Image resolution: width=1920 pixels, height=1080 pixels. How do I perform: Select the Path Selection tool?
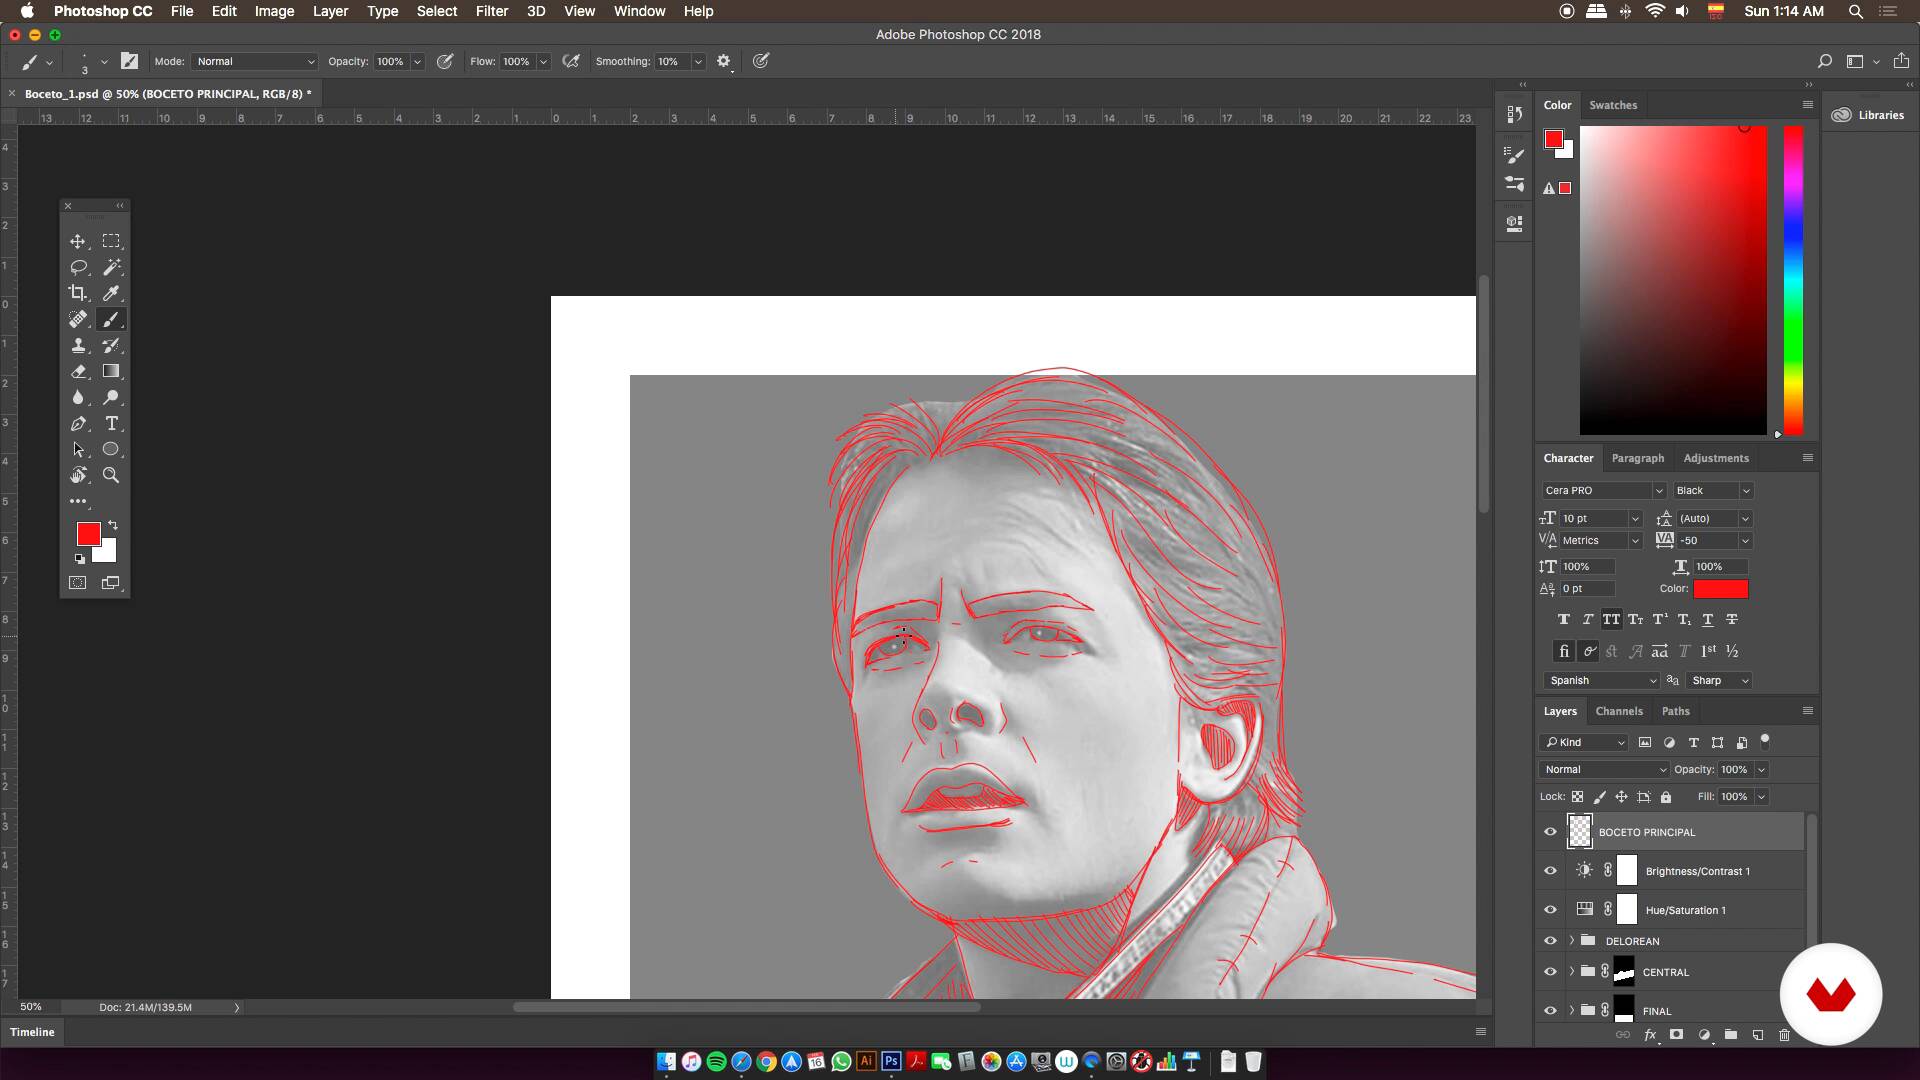77,449
